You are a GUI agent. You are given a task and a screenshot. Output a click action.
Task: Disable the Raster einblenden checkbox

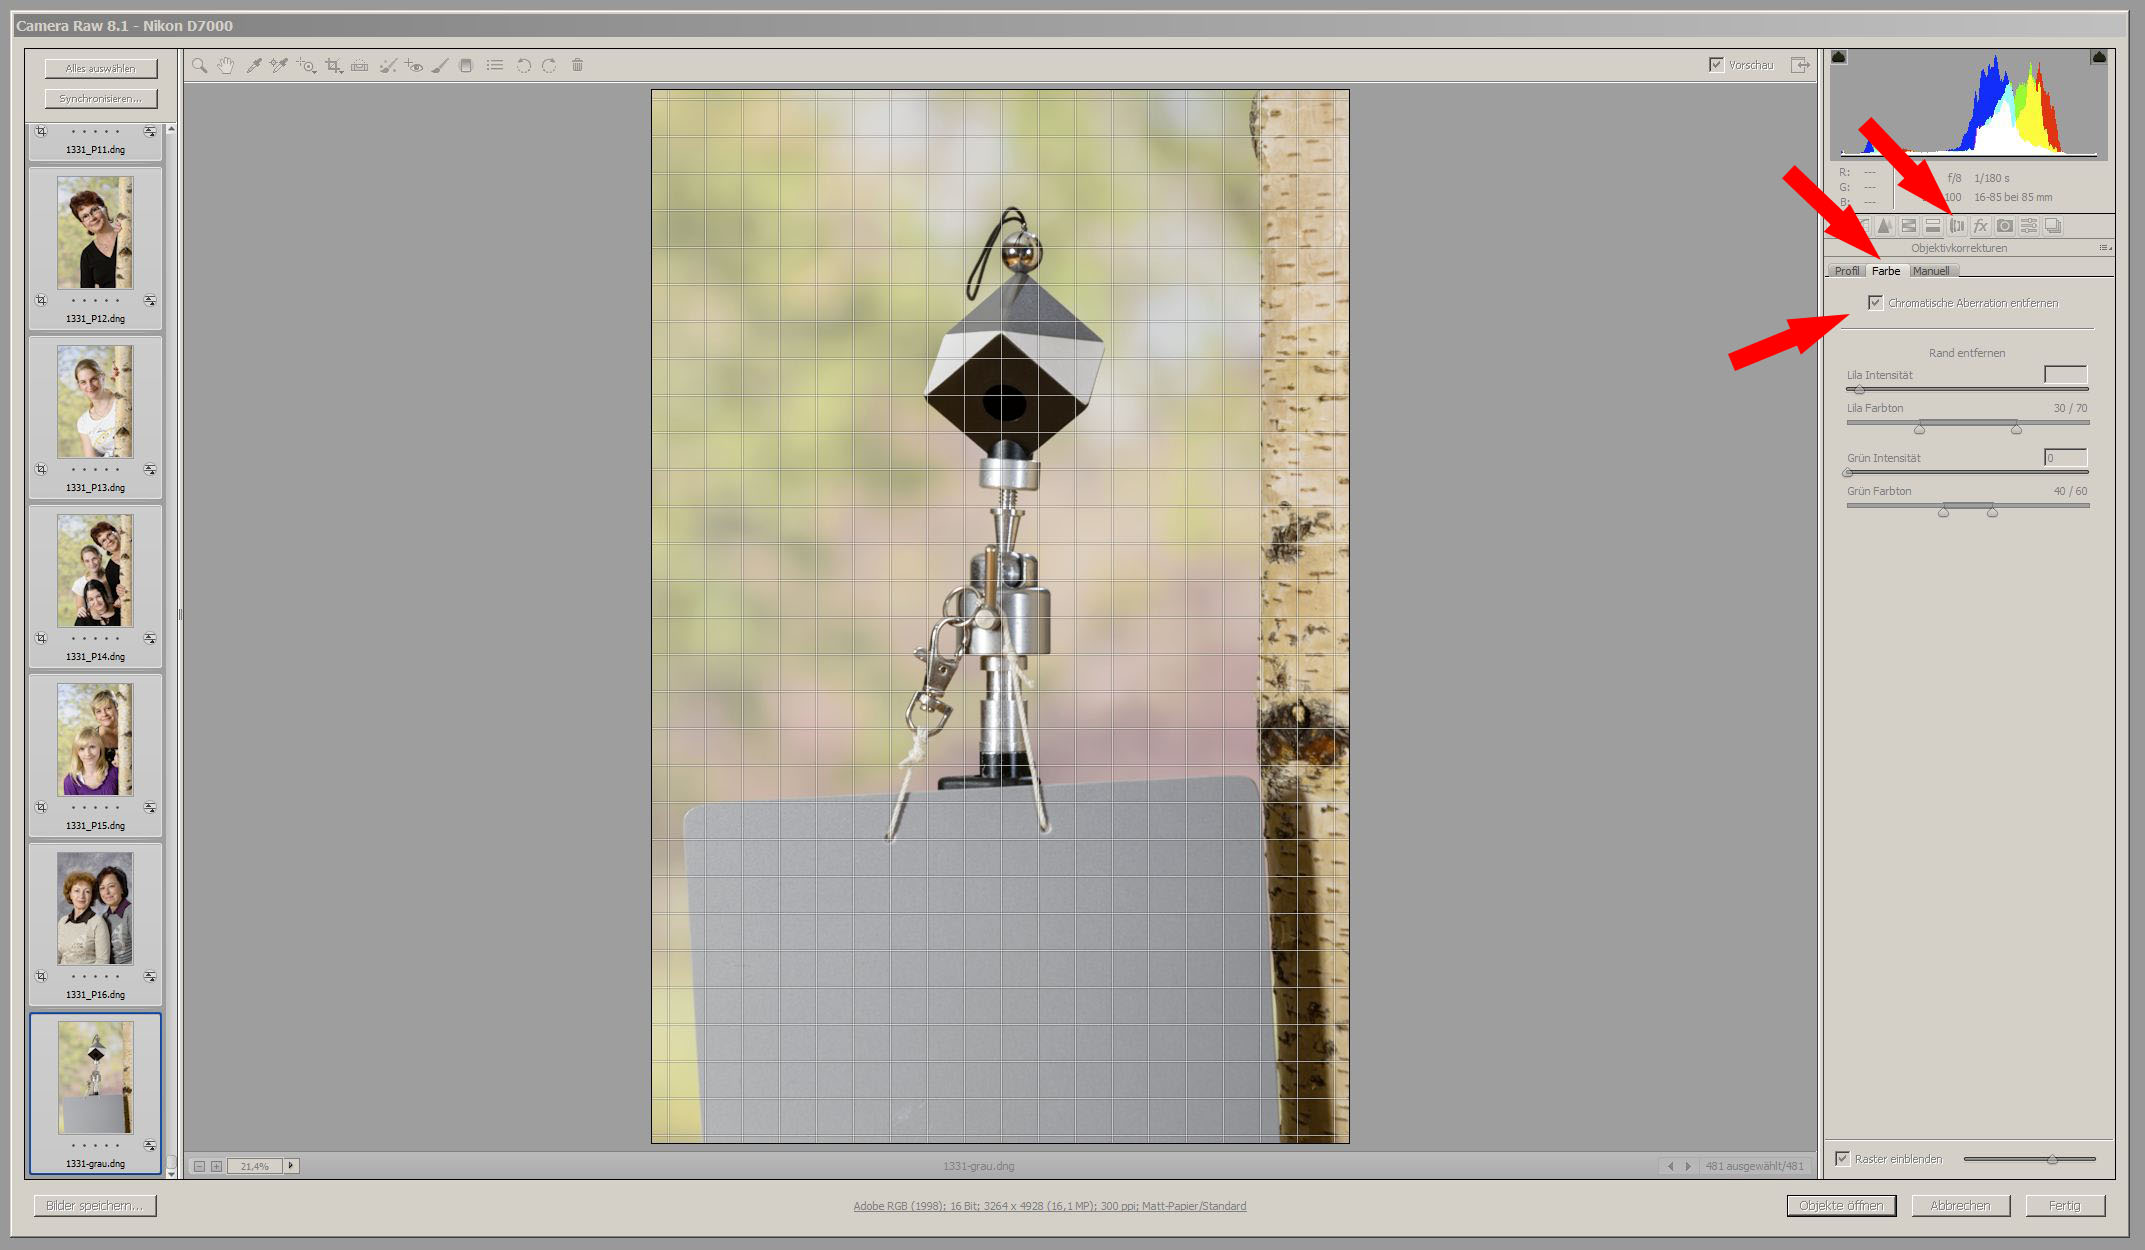click(x=1842, y=1159)
